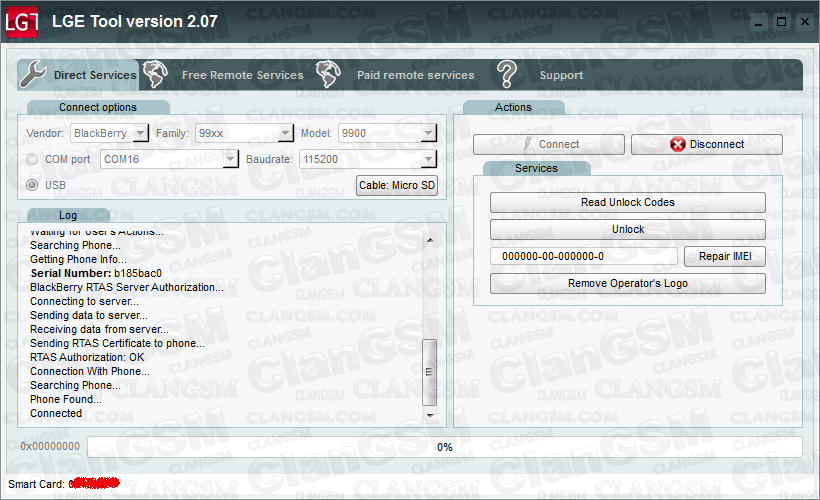Viewport: 820px width, 500px height.
Task: Select the Actions tab header
Action: [x=514, y=107]
